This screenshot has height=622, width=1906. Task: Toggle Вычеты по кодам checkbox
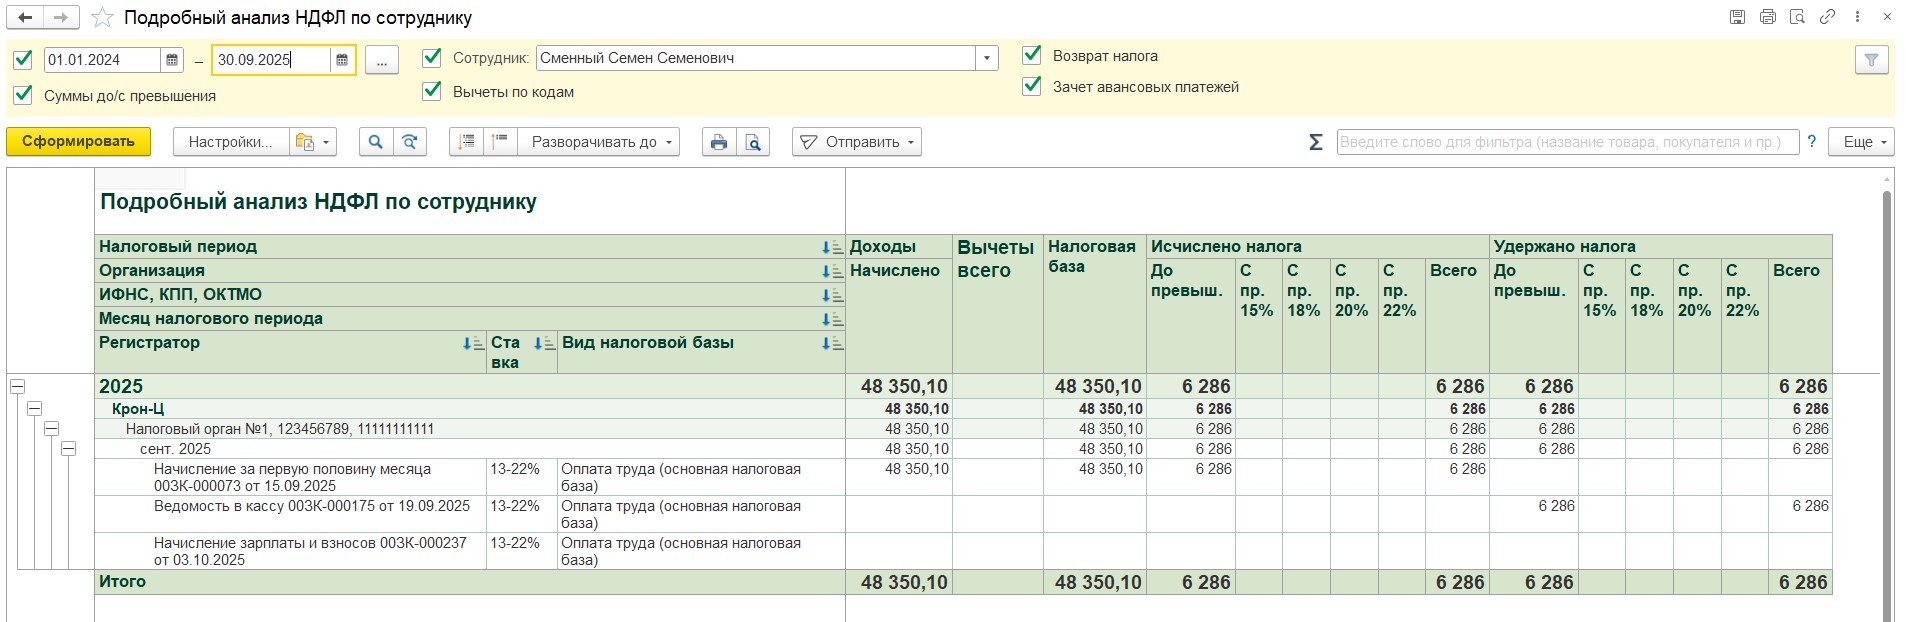tap(432, 91)
